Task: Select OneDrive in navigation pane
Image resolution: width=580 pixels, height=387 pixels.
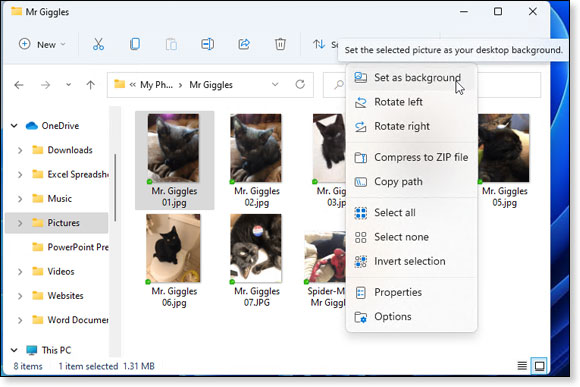Action: (52, 126)
